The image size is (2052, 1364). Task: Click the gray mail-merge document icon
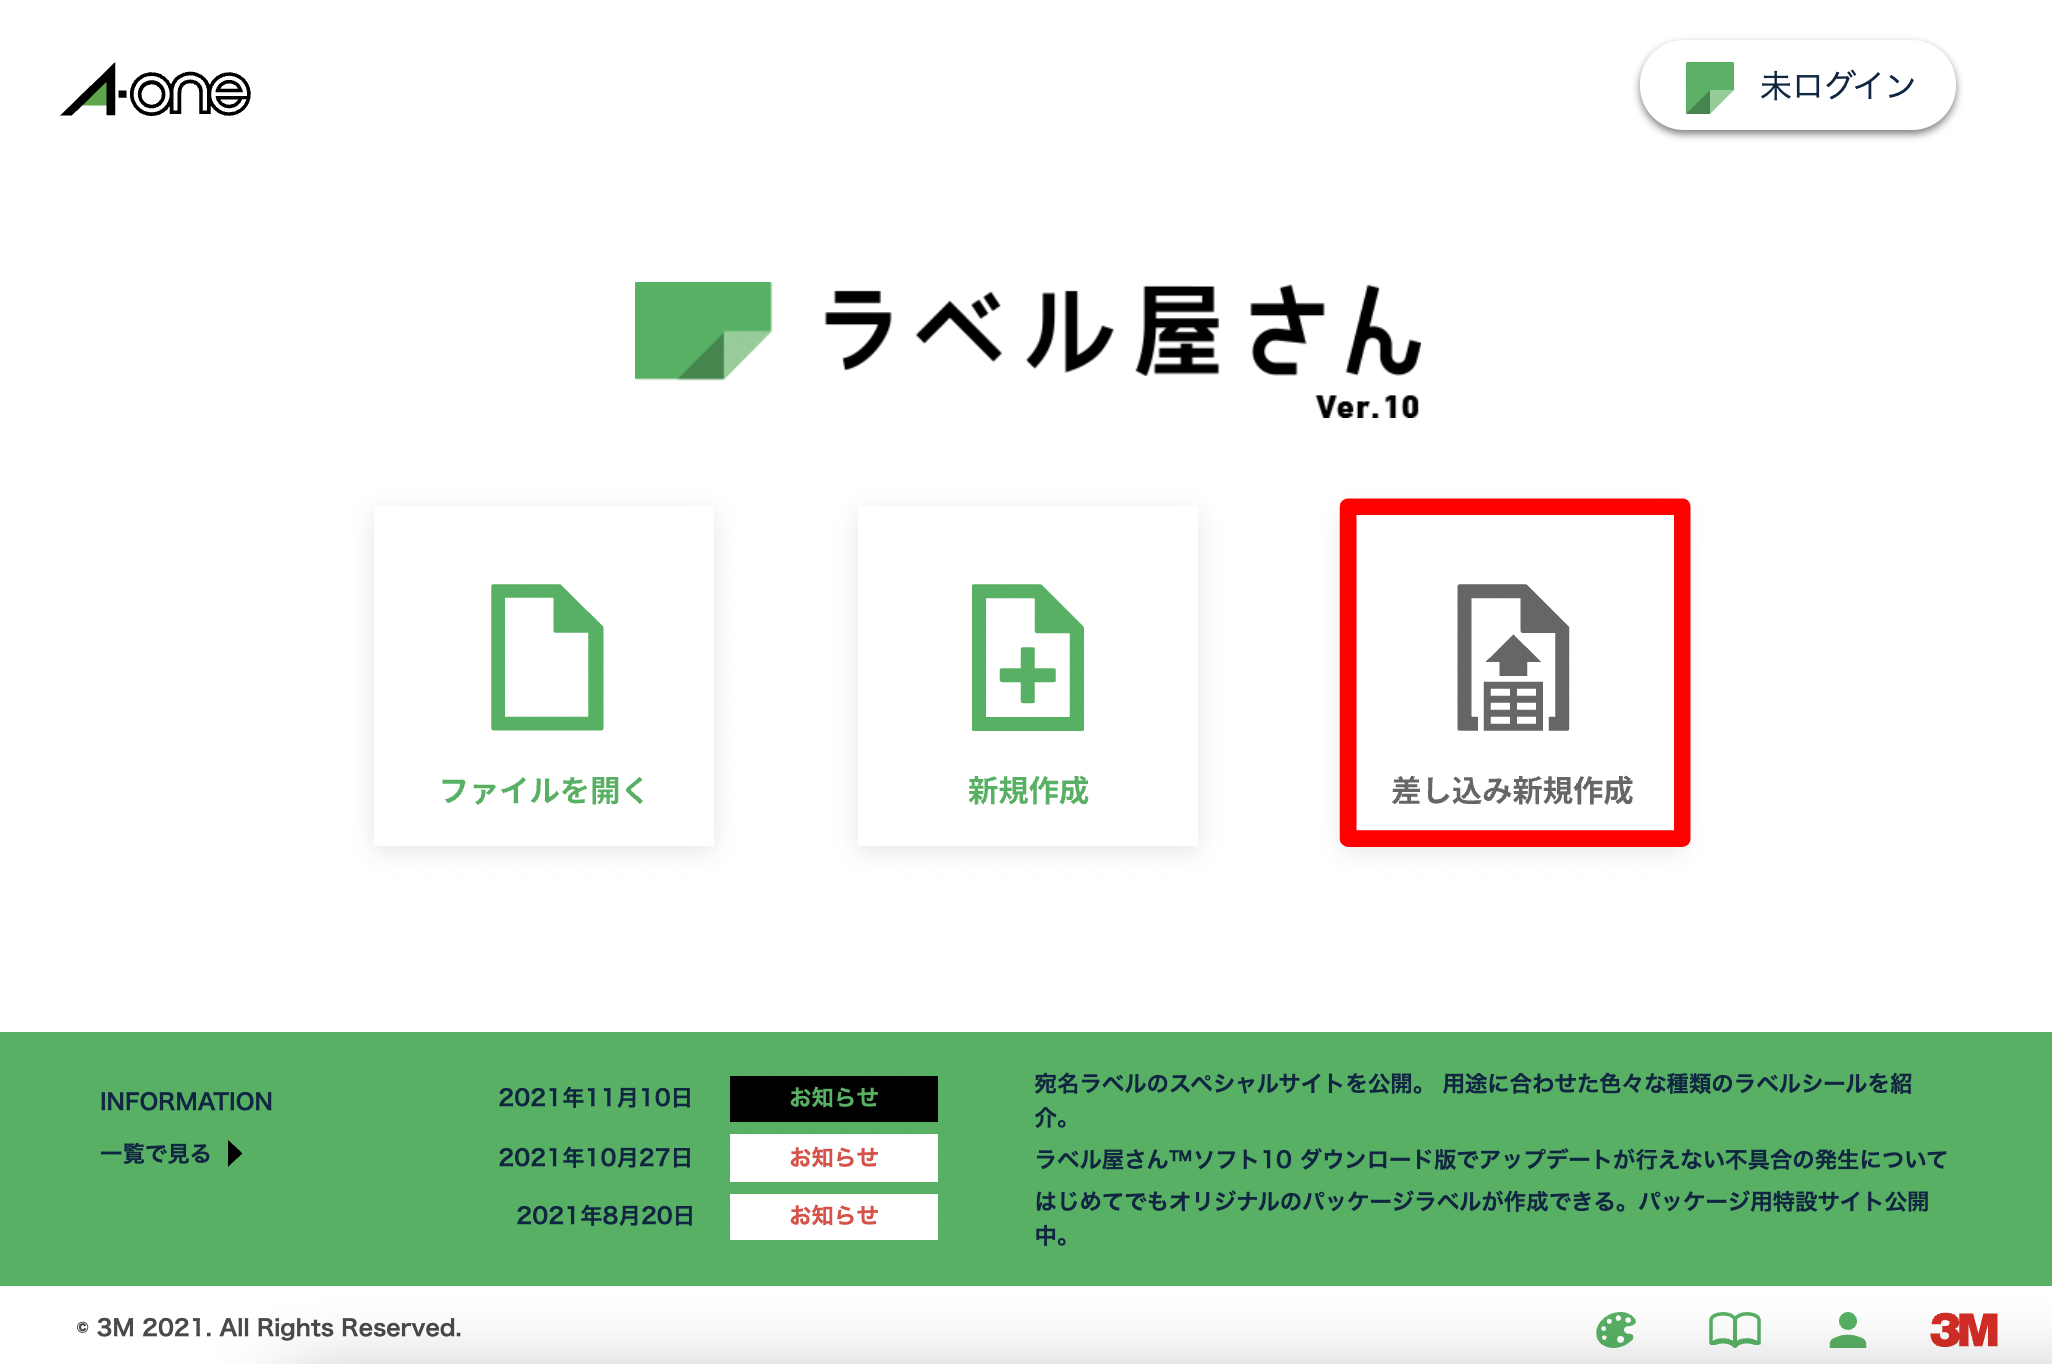coord(1513,657)
